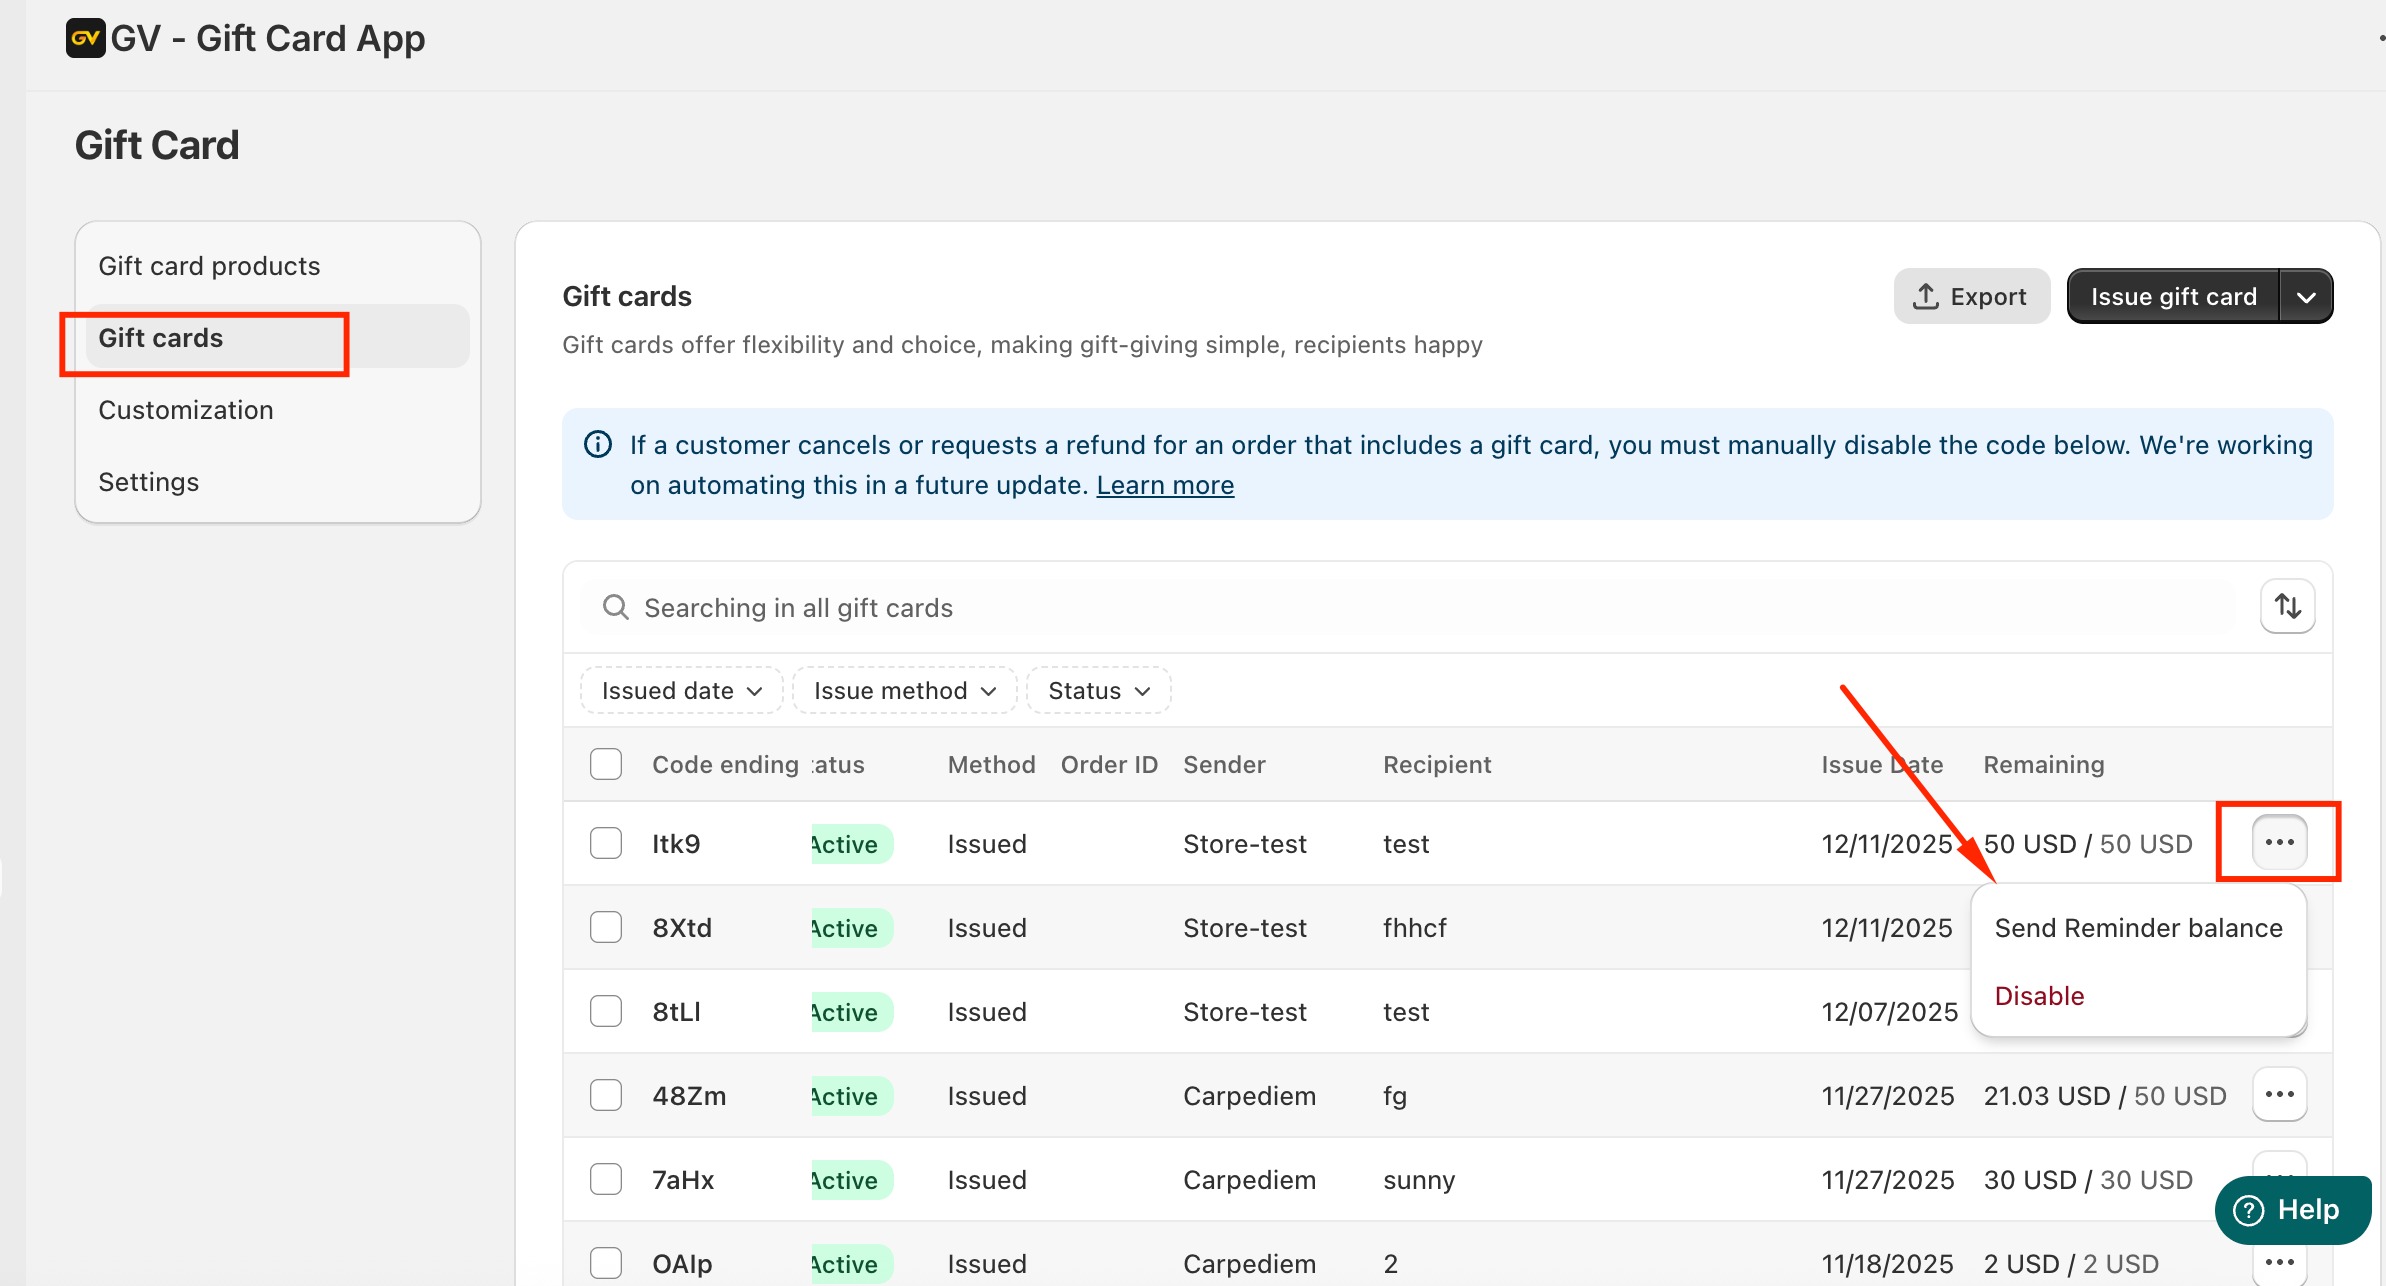2386x1286 pixels.
Task: Open Customization in the sidebar
Action: [x=186, y=410]
